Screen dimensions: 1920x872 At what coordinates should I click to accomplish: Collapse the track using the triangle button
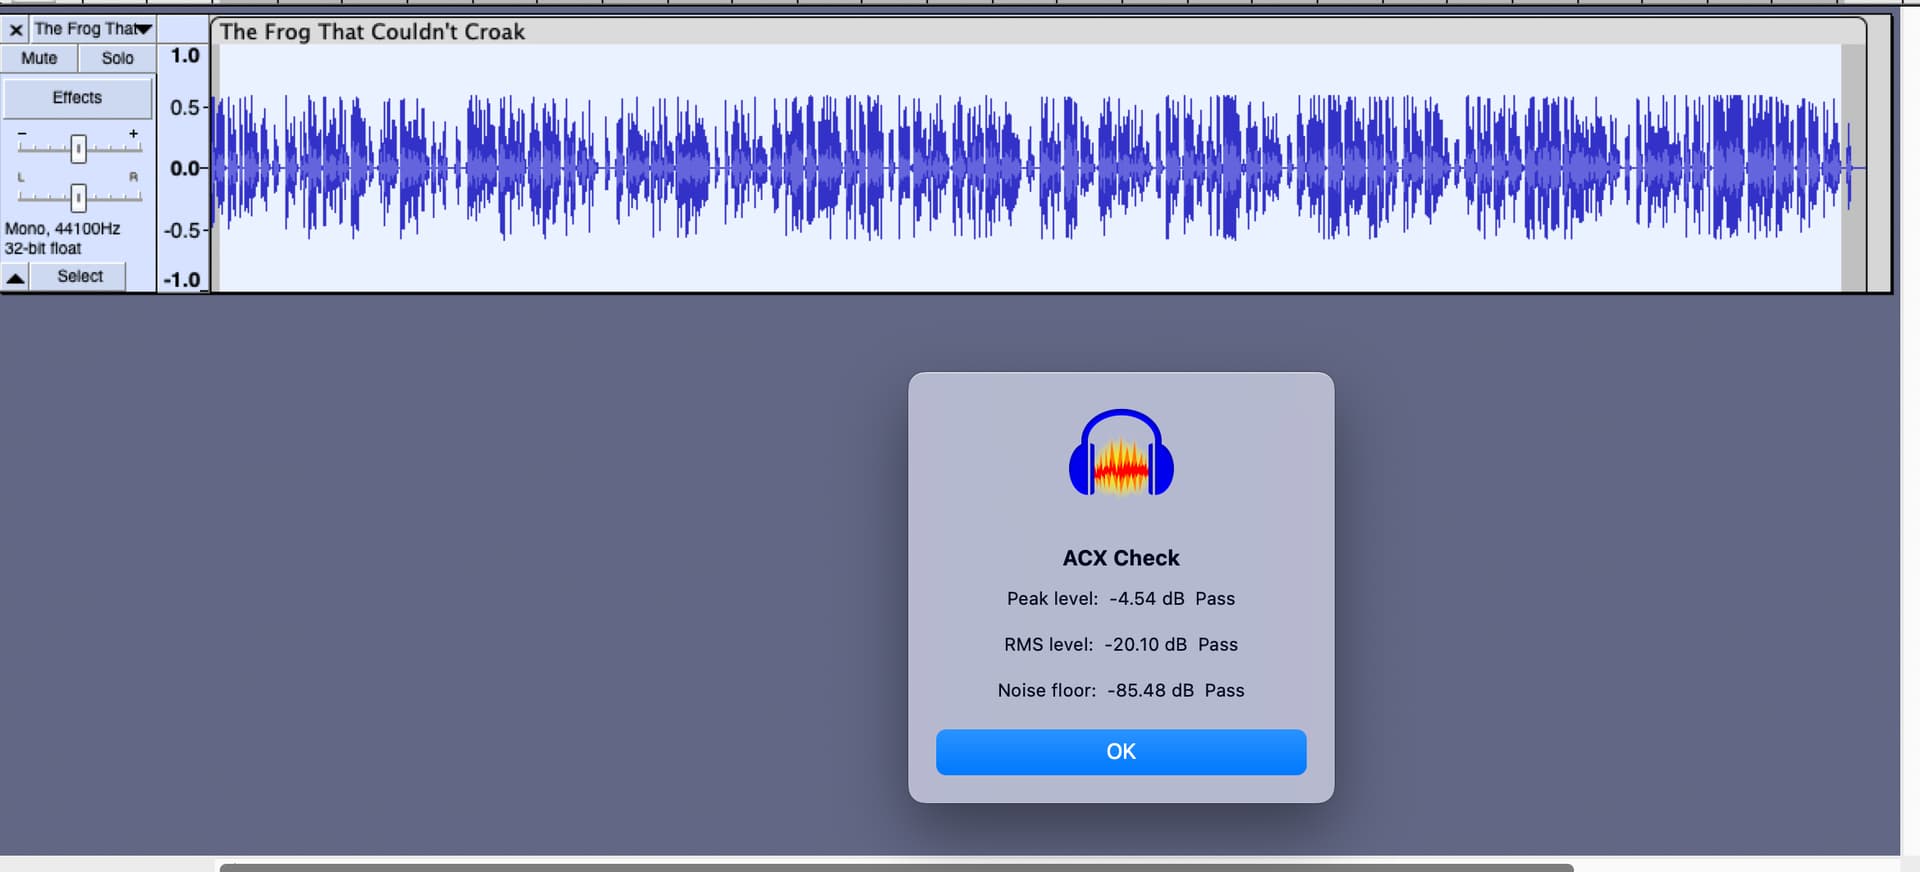point(16,277)
